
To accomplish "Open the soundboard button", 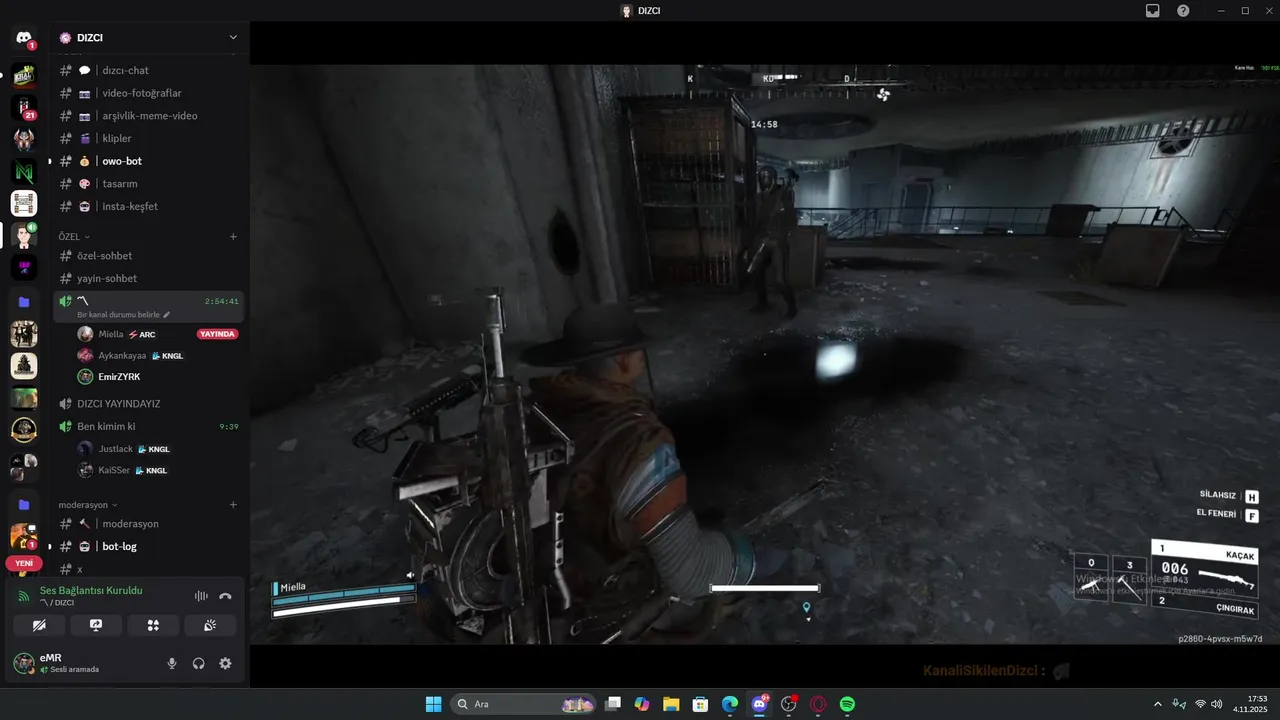I will (210, 625).
